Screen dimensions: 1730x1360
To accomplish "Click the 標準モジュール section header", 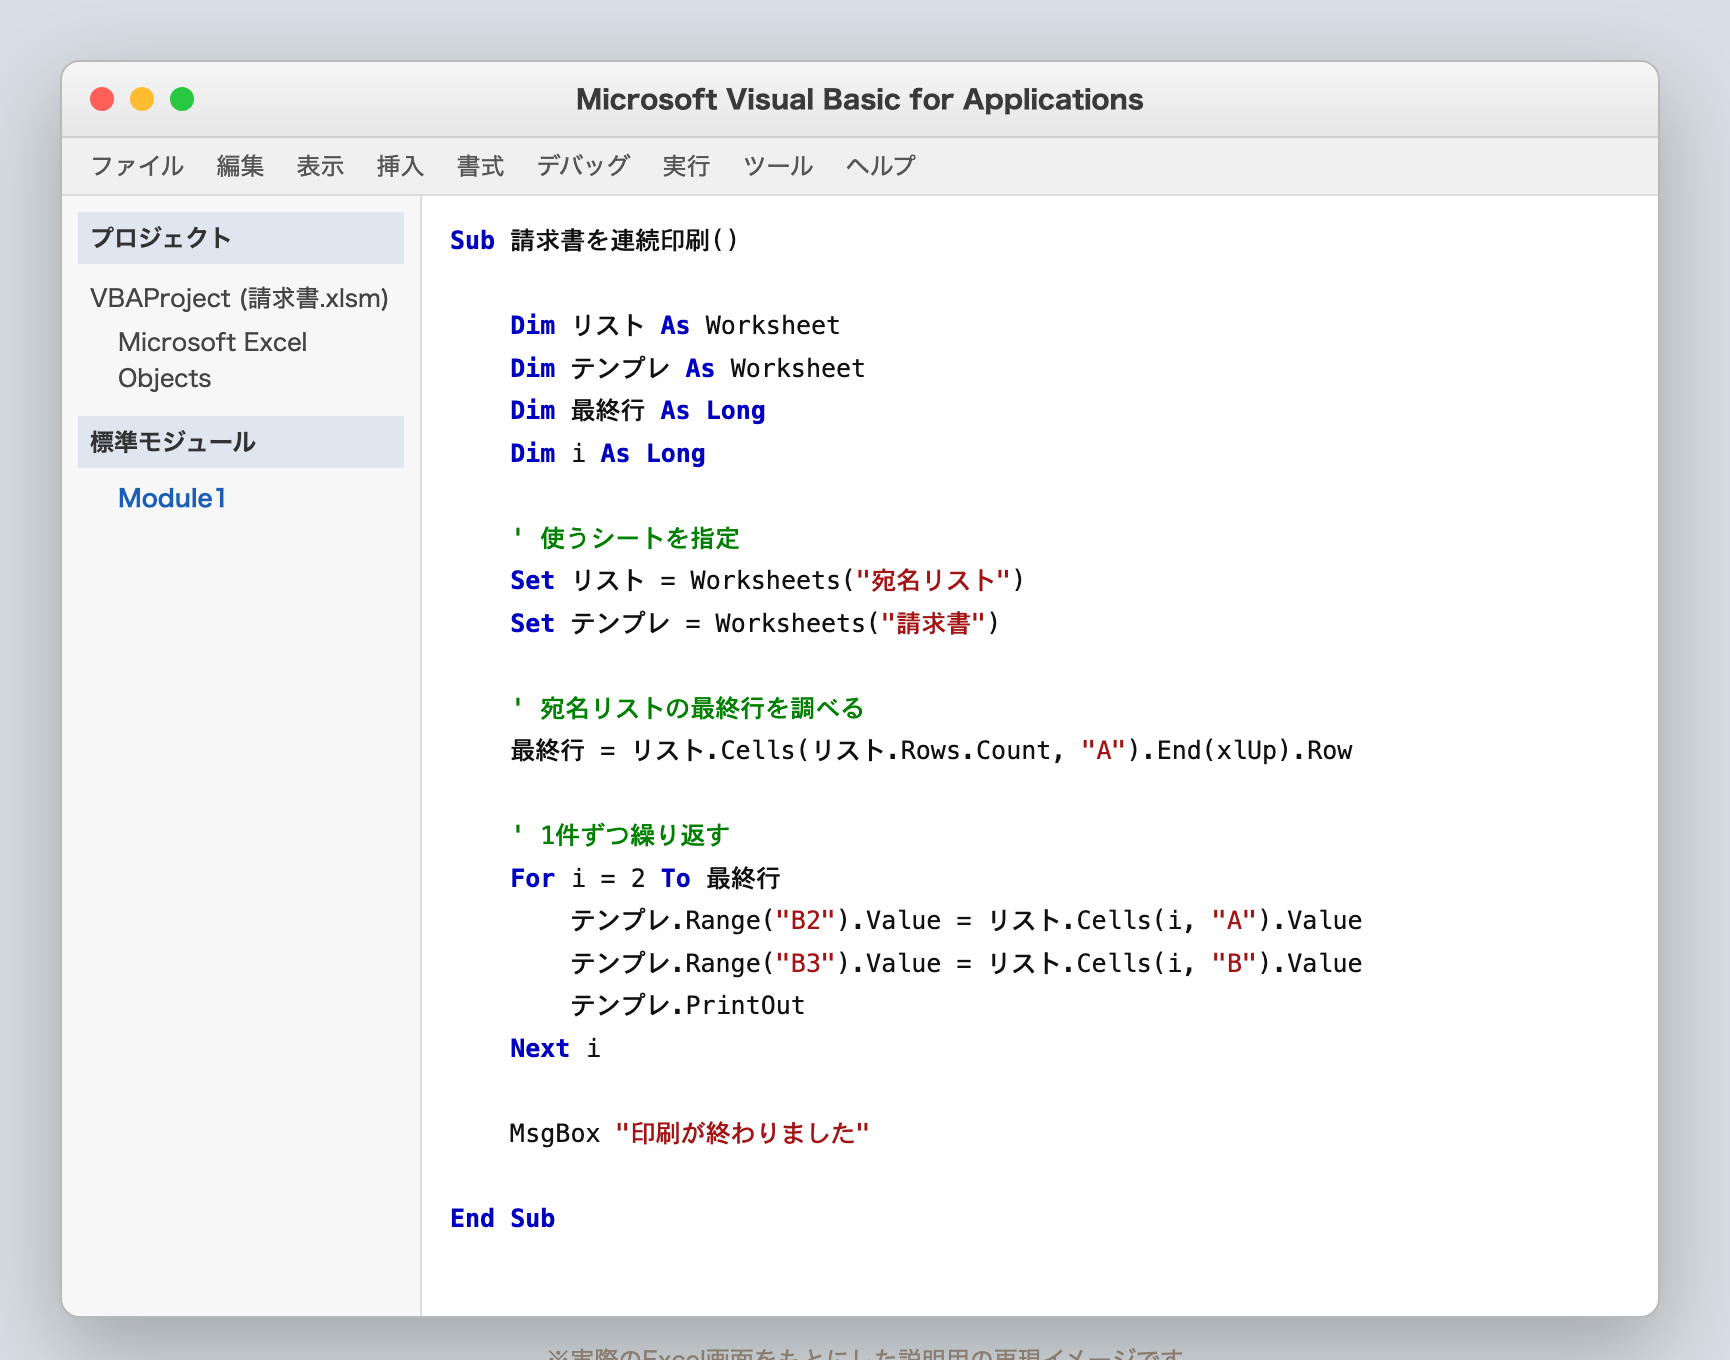I will click(241, 442).
